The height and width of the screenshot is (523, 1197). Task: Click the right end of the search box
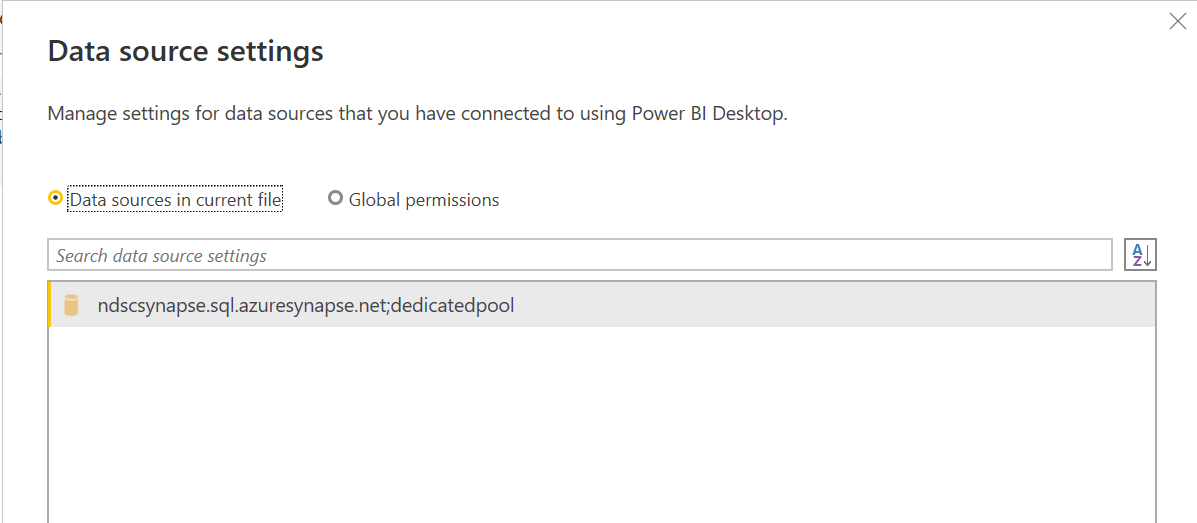[1092, 255]
